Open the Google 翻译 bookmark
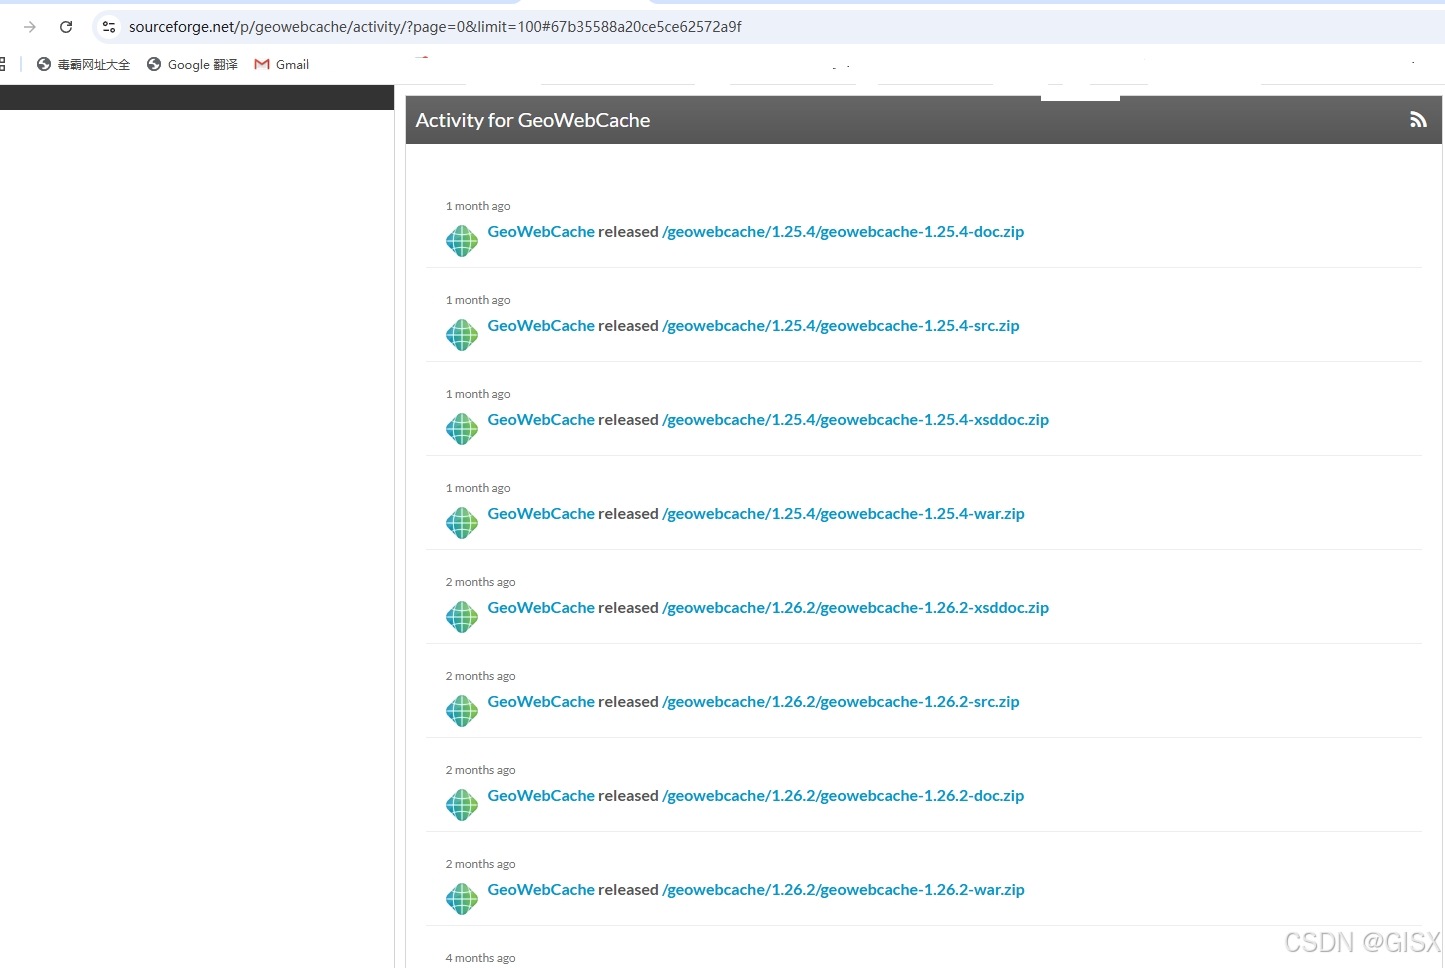Image resolution: width=1445 pixels, height=968 pixels. coord(192,64)
